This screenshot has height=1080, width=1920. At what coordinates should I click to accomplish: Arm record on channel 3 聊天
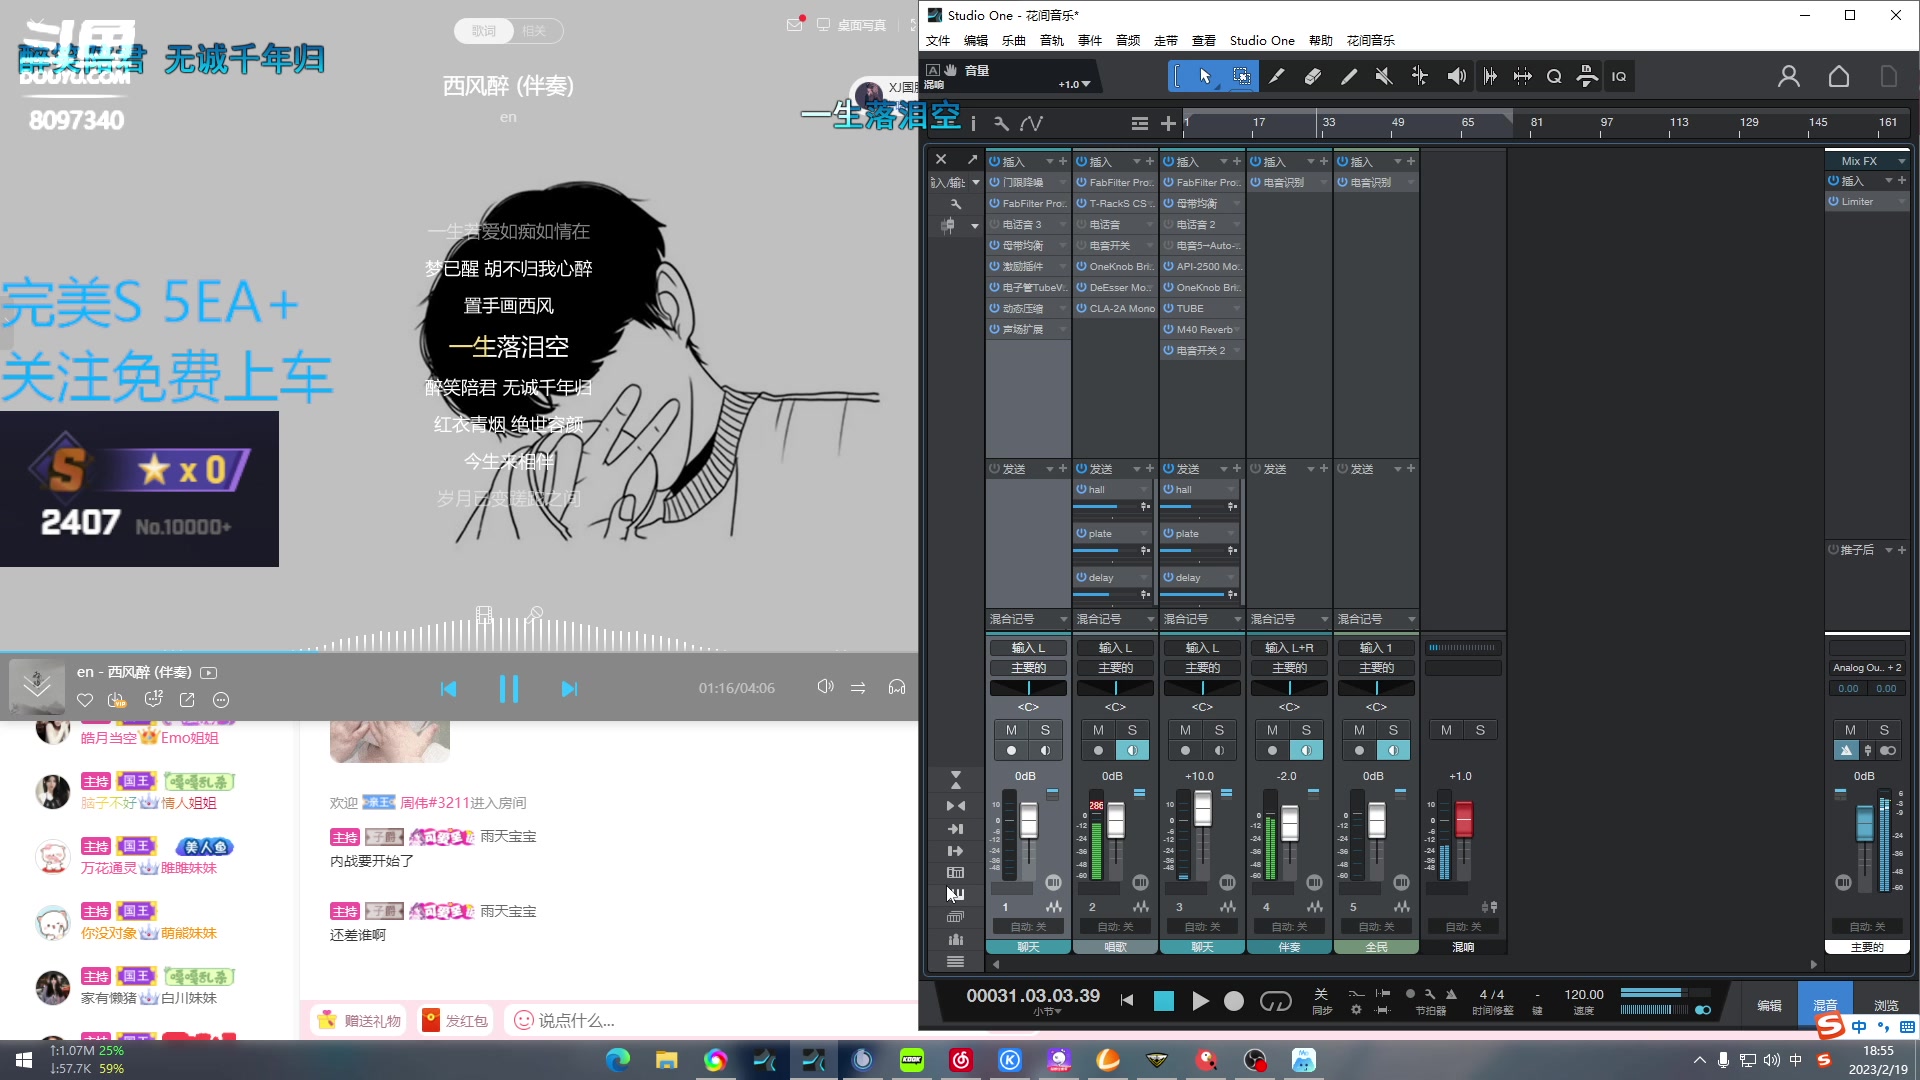pos(1185,750)
